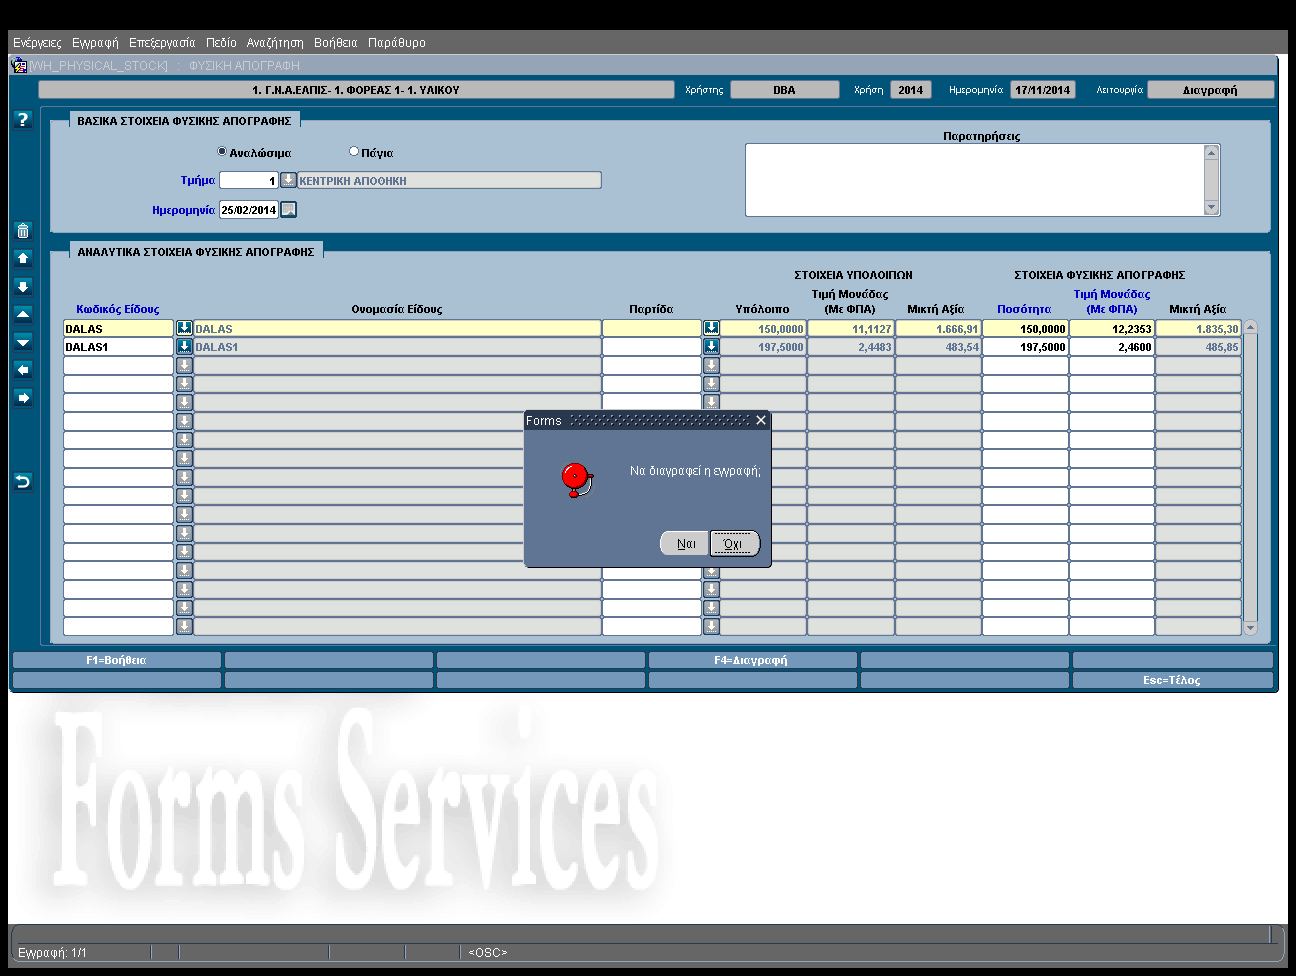Confirm deletion with the Ναι button
The width and height of the screenshot is (1296, 976).
point(685,544)
